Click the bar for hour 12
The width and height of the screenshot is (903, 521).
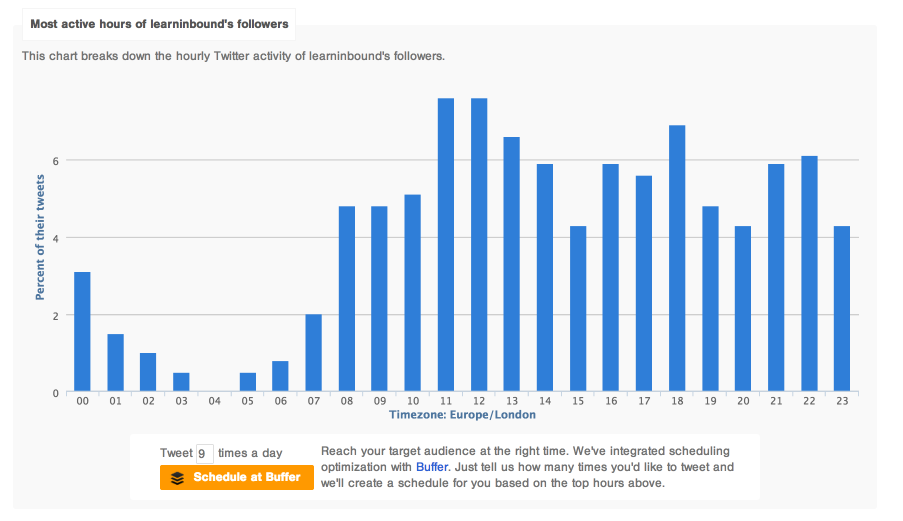479,245
